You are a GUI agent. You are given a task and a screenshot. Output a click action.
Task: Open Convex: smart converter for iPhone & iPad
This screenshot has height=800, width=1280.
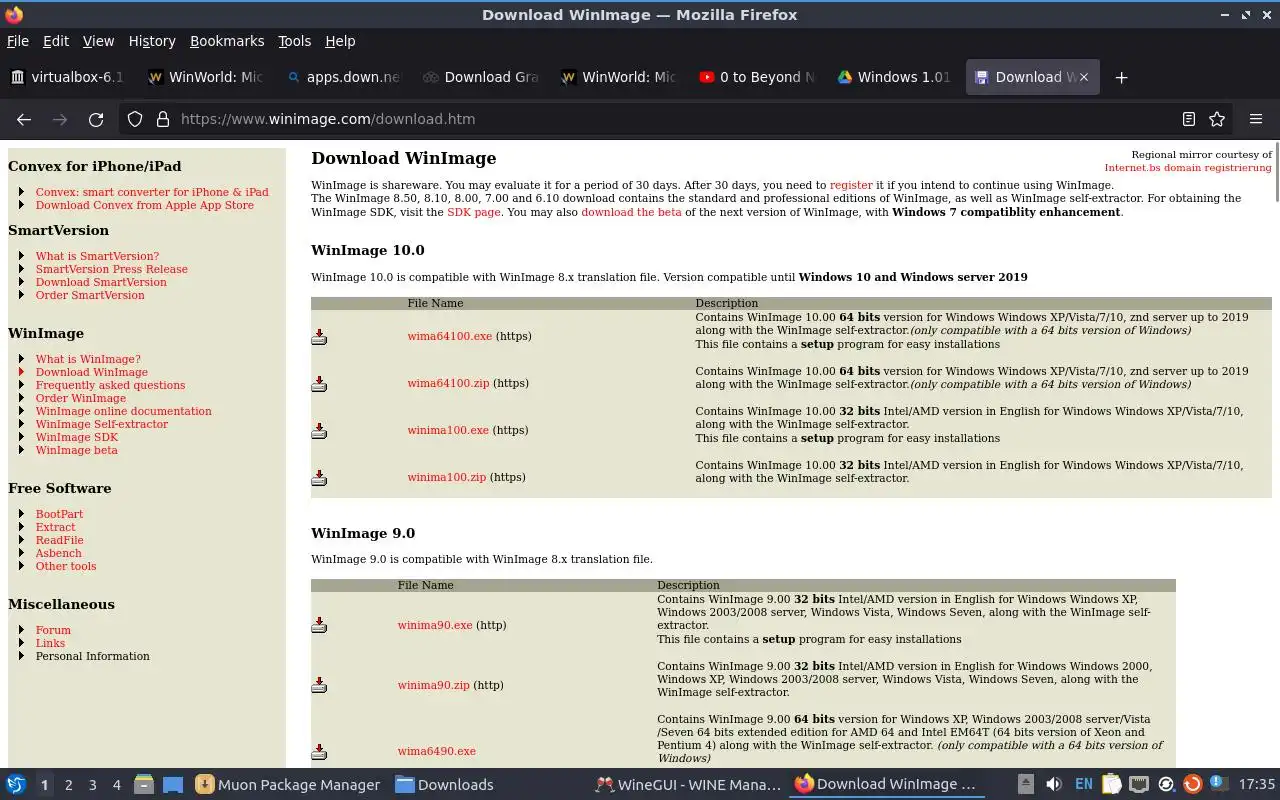tap(152, 192)
